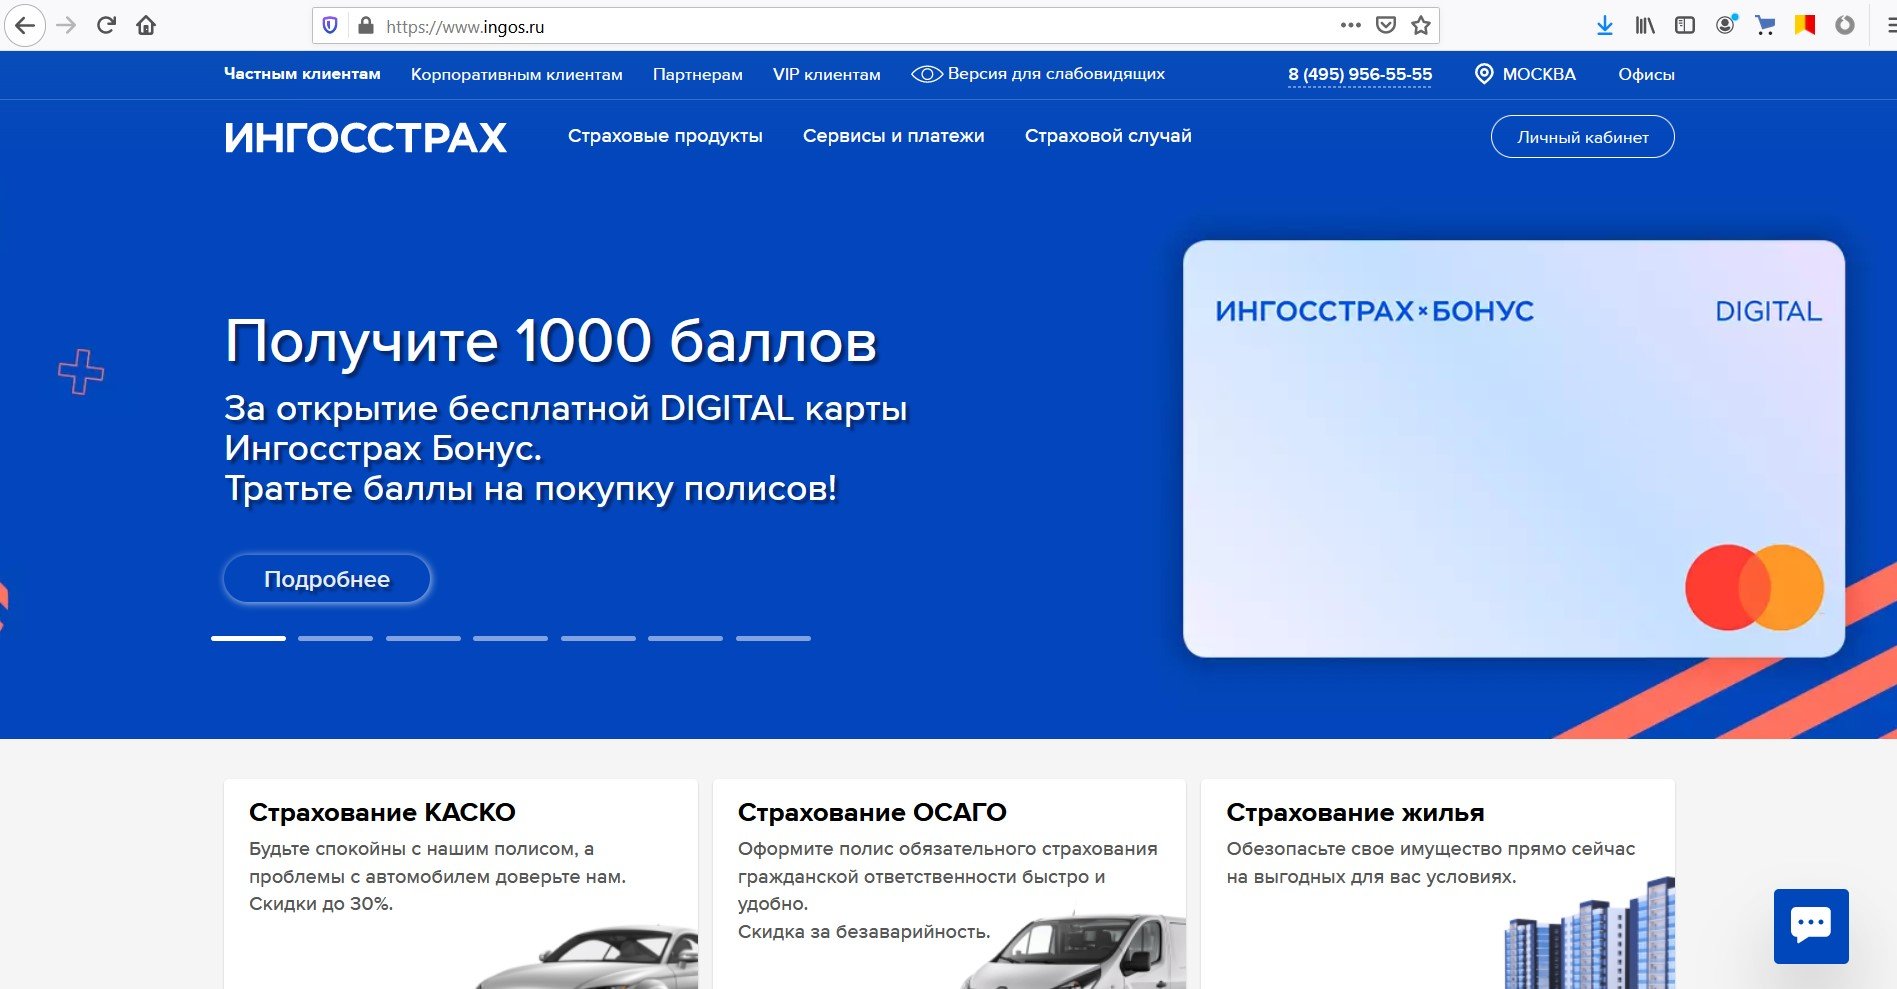Viewport: 1897px width, 989px height.
Task: Open the page actions three-dots menu
Action: (1351, 25)
